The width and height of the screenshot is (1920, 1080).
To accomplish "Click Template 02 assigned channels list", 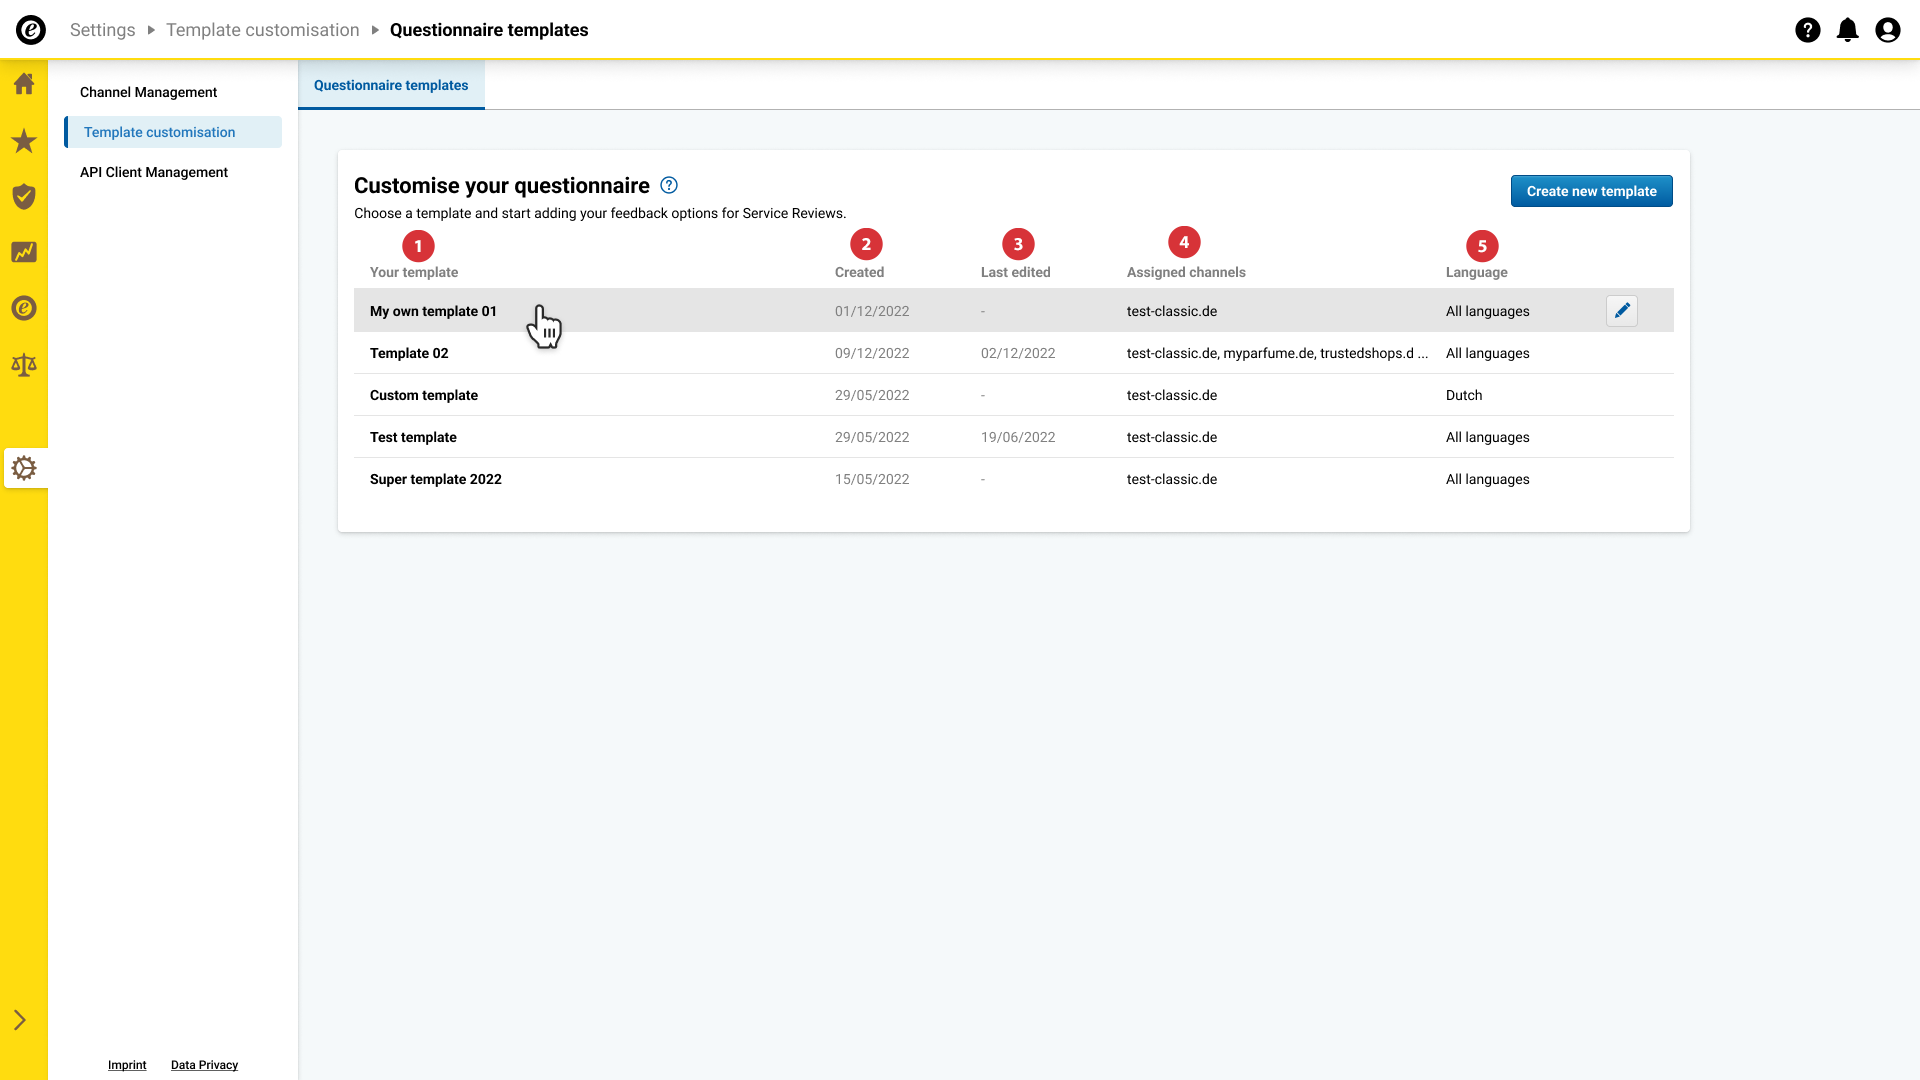I will (x=1277, y=353).
